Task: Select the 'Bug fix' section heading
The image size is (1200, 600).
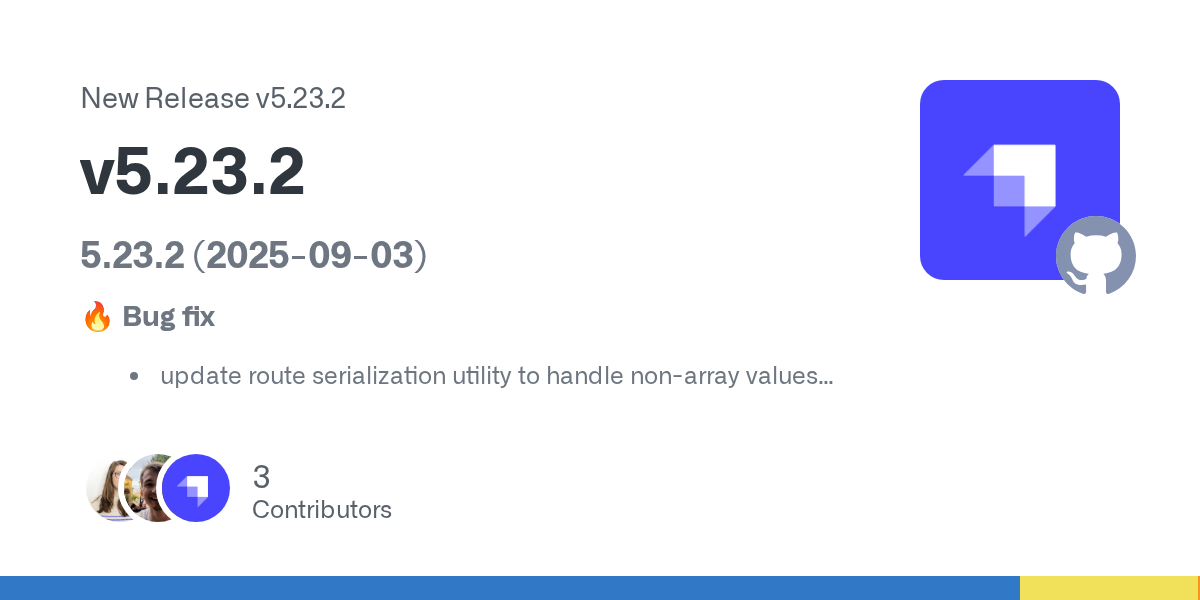Action: pos(168,318)
